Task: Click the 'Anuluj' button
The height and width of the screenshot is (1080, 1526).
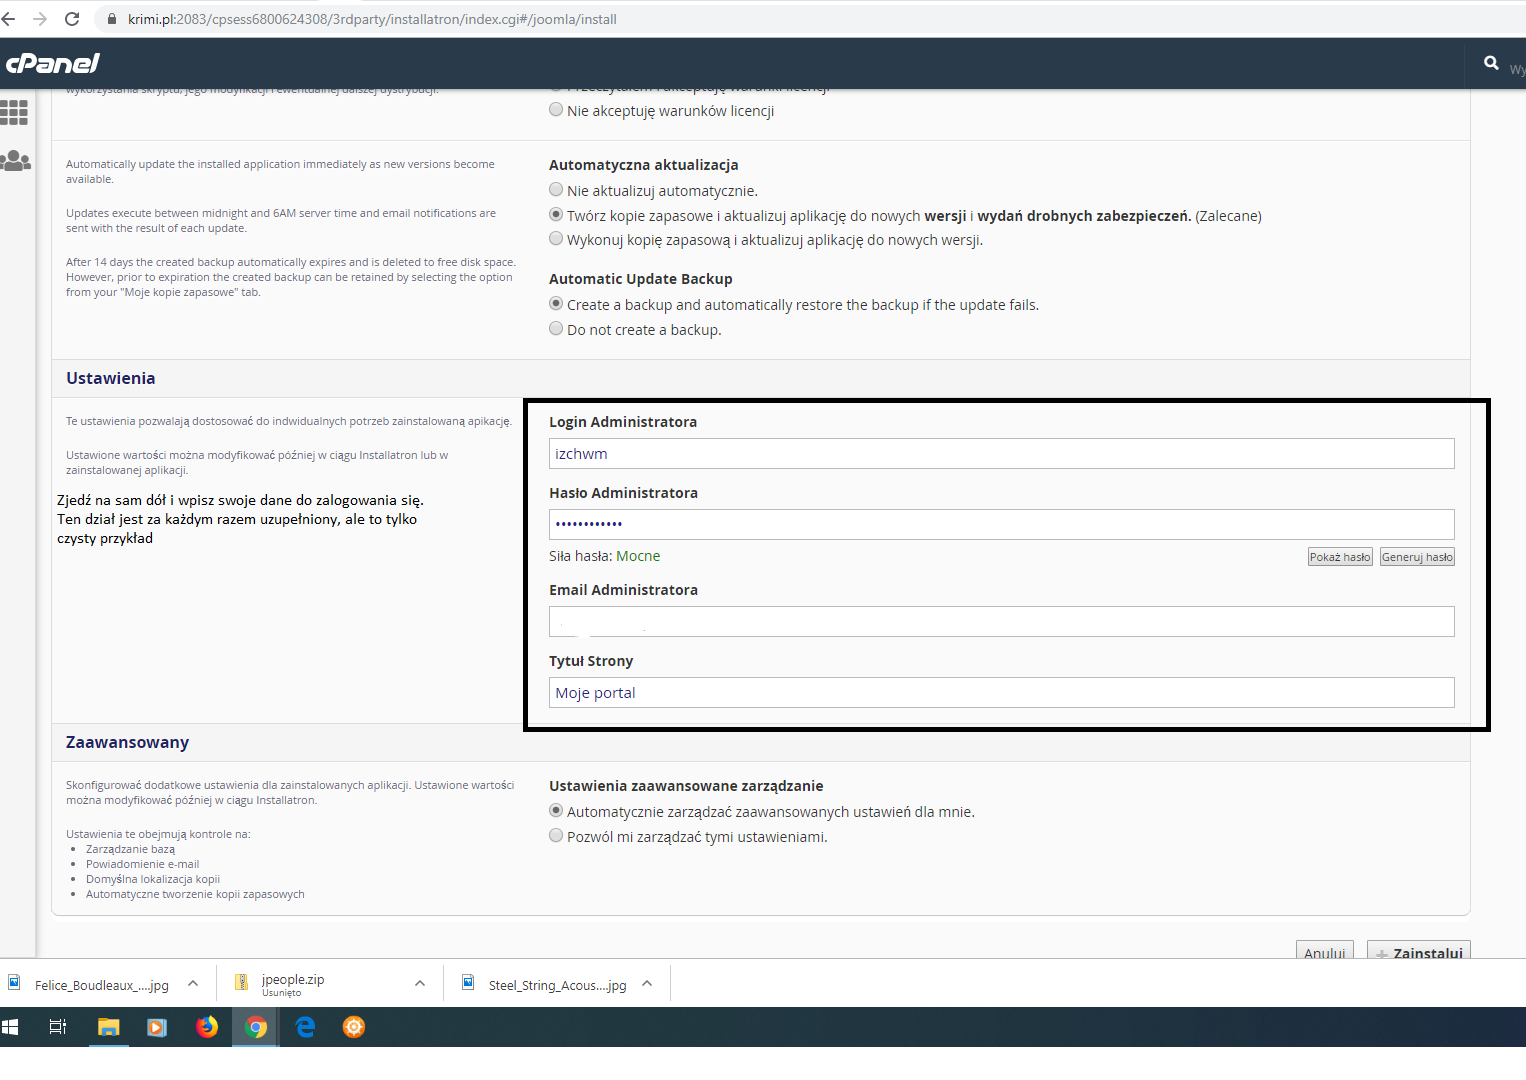Action: (x=1324, y=953)
